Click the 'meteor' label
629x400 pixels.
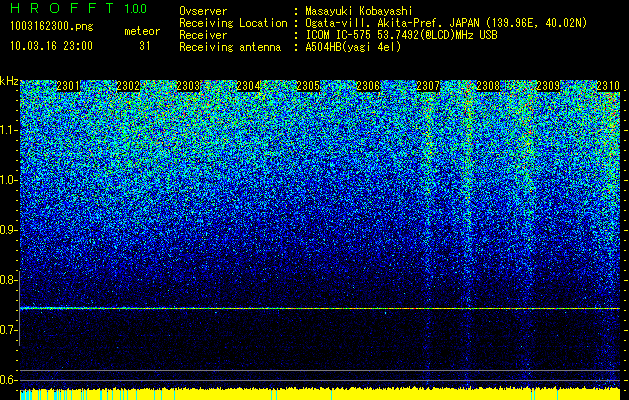click(142, 31)
